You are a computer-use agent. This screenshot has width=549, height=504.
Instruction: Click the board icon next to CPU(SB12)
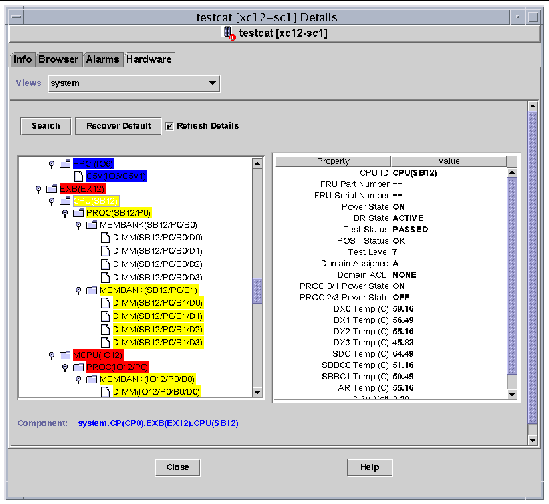point(65,201)
